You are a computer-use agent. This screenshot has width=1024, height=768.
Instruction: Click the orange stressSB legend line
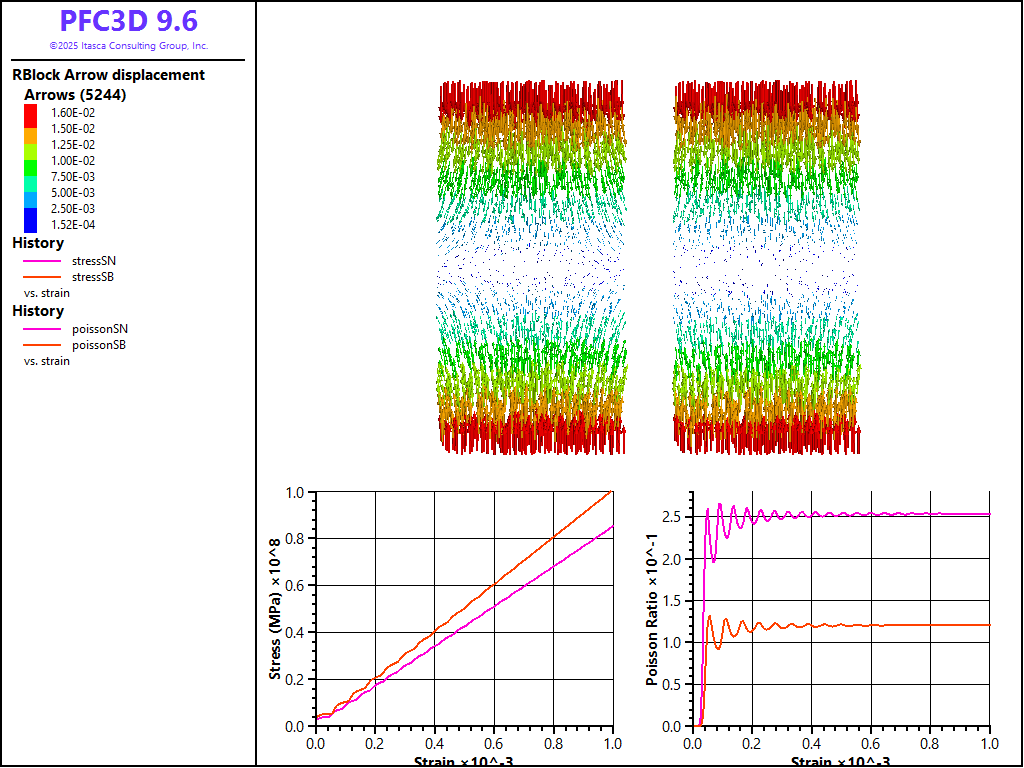42,277
